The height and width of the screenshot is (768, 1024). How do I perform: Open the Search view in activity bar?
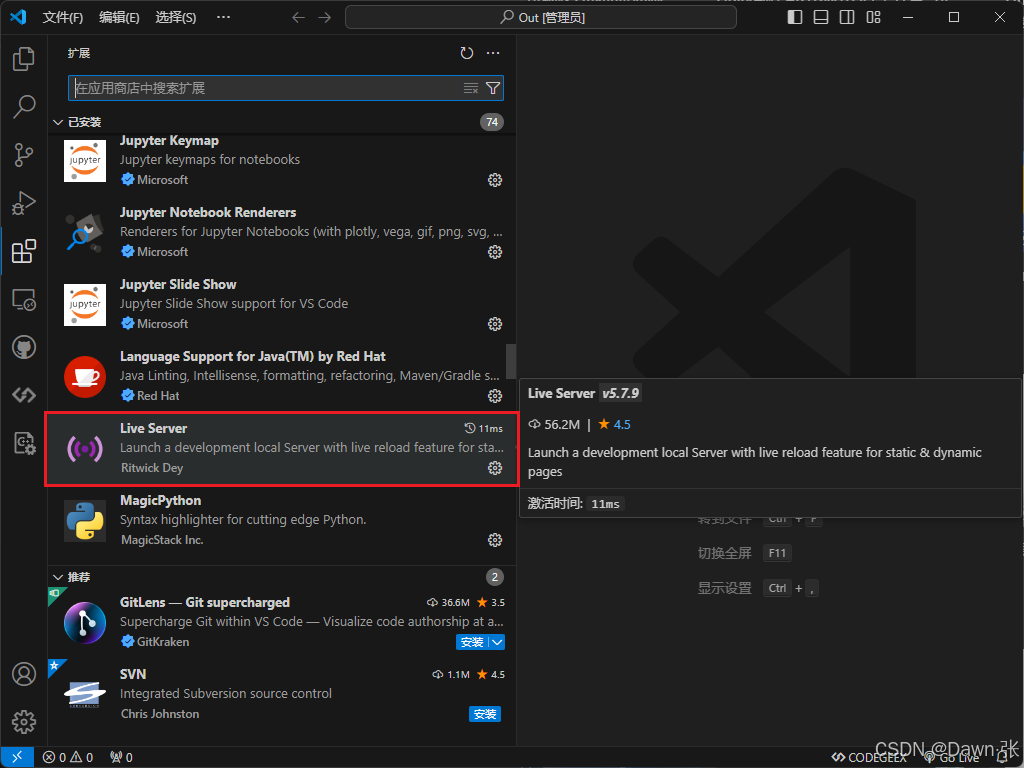24,107
